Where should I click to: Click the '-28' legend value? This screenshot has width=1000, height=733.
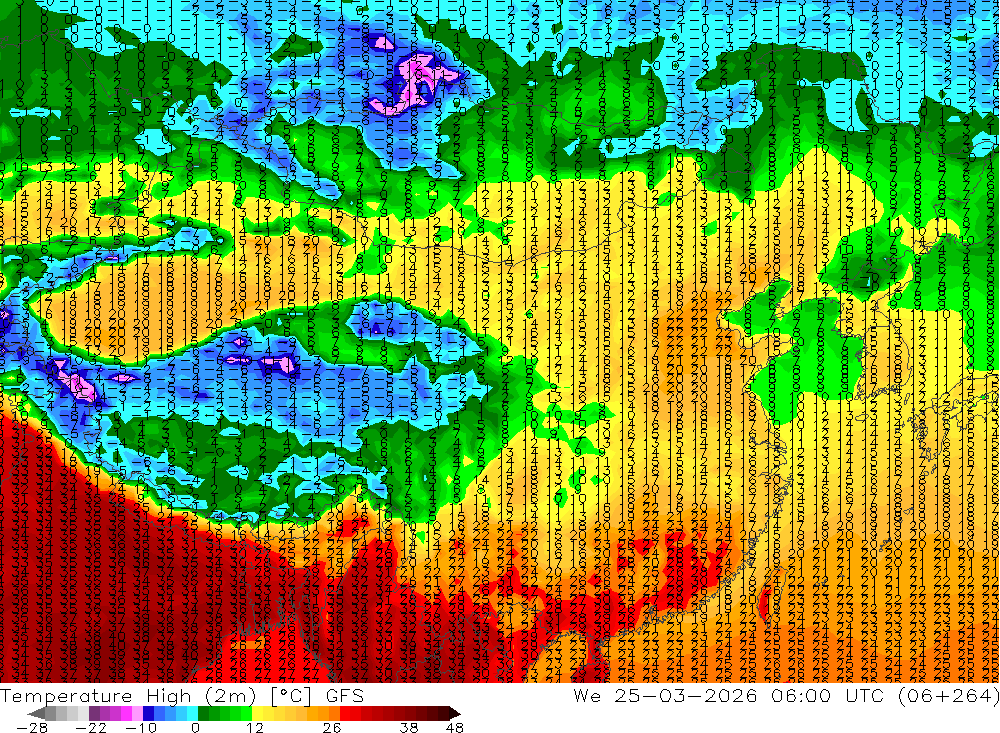tap(32, 727)
